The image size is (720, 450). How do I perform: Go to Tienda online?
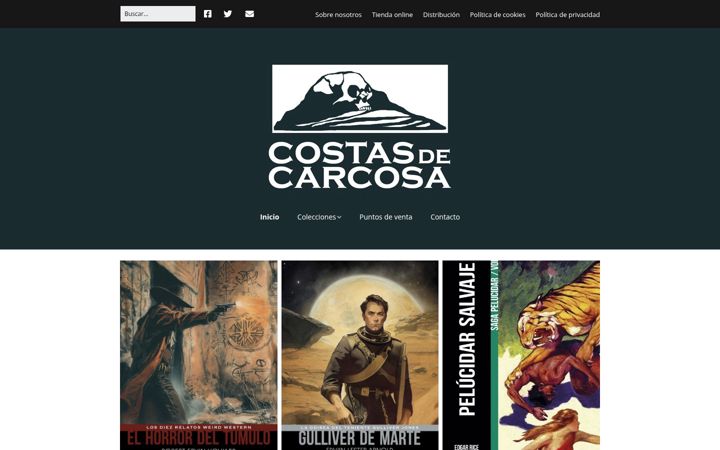pos(392,15)
